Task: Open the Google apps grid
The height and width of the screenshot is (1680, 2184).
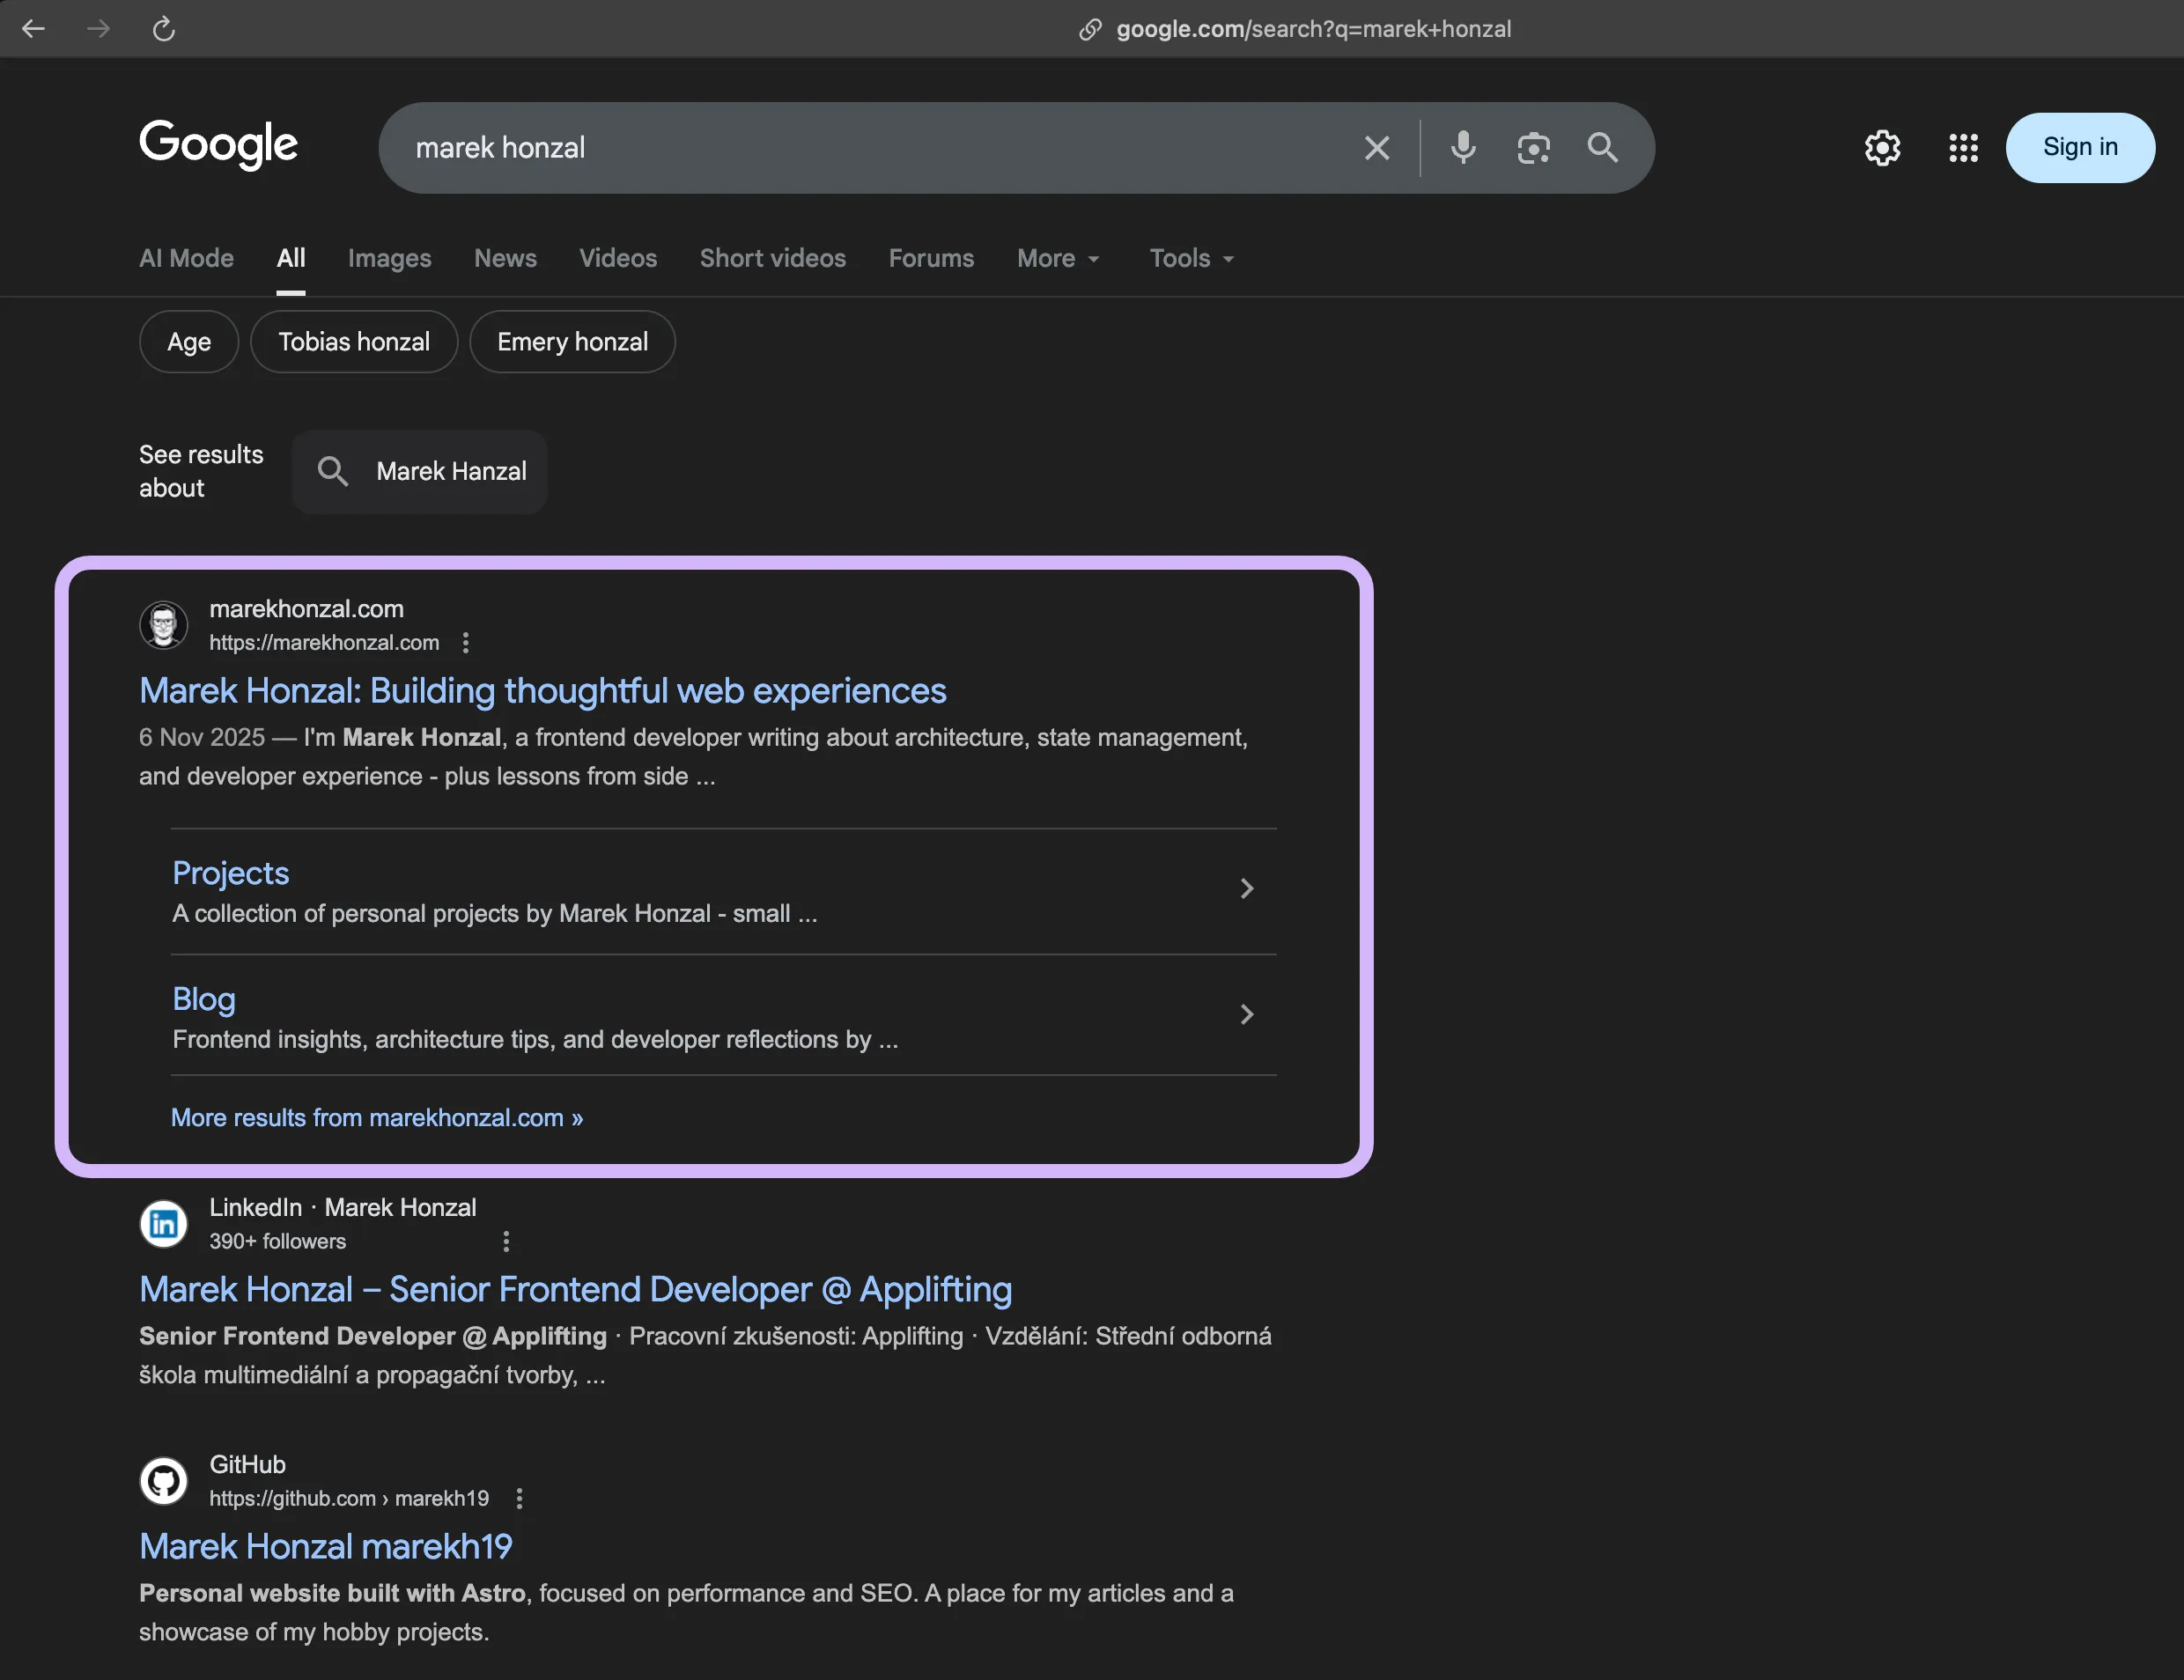Action: click(1963, 148)
